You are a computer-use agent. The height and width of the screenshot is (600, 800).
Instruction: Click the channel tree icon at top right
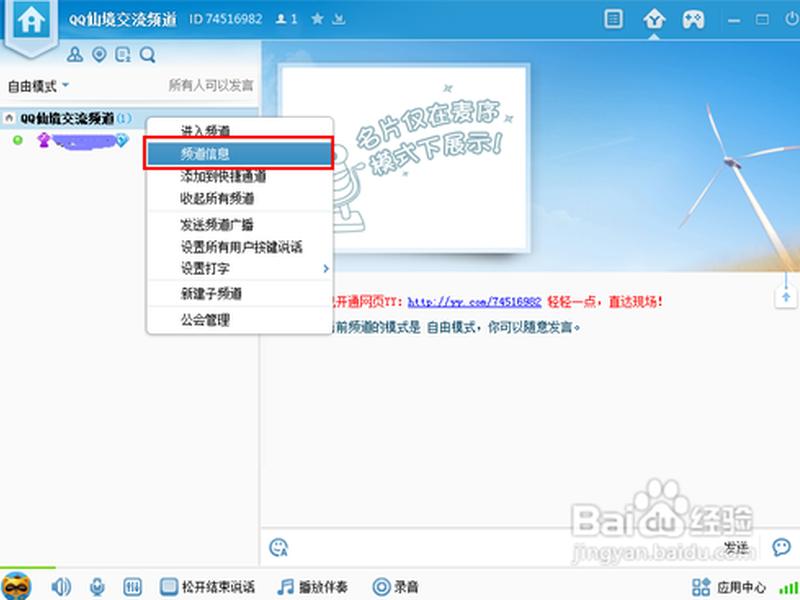point(654,20)
